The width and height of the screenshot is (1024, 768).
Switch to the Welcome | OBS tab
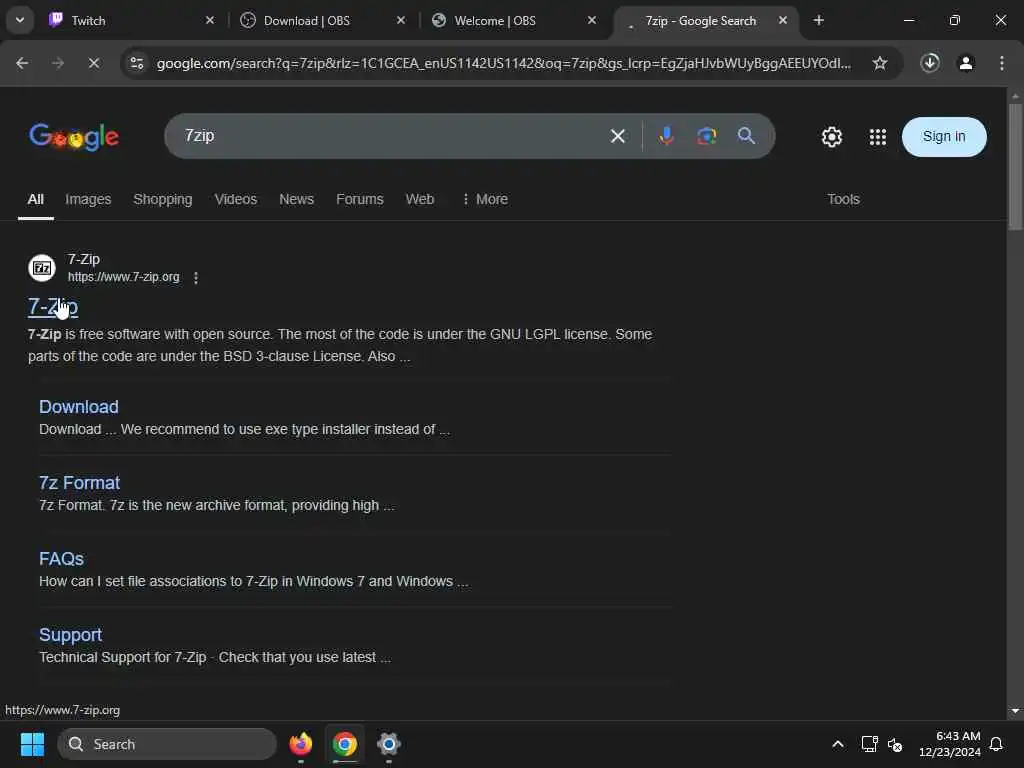[x=513, y=20]
